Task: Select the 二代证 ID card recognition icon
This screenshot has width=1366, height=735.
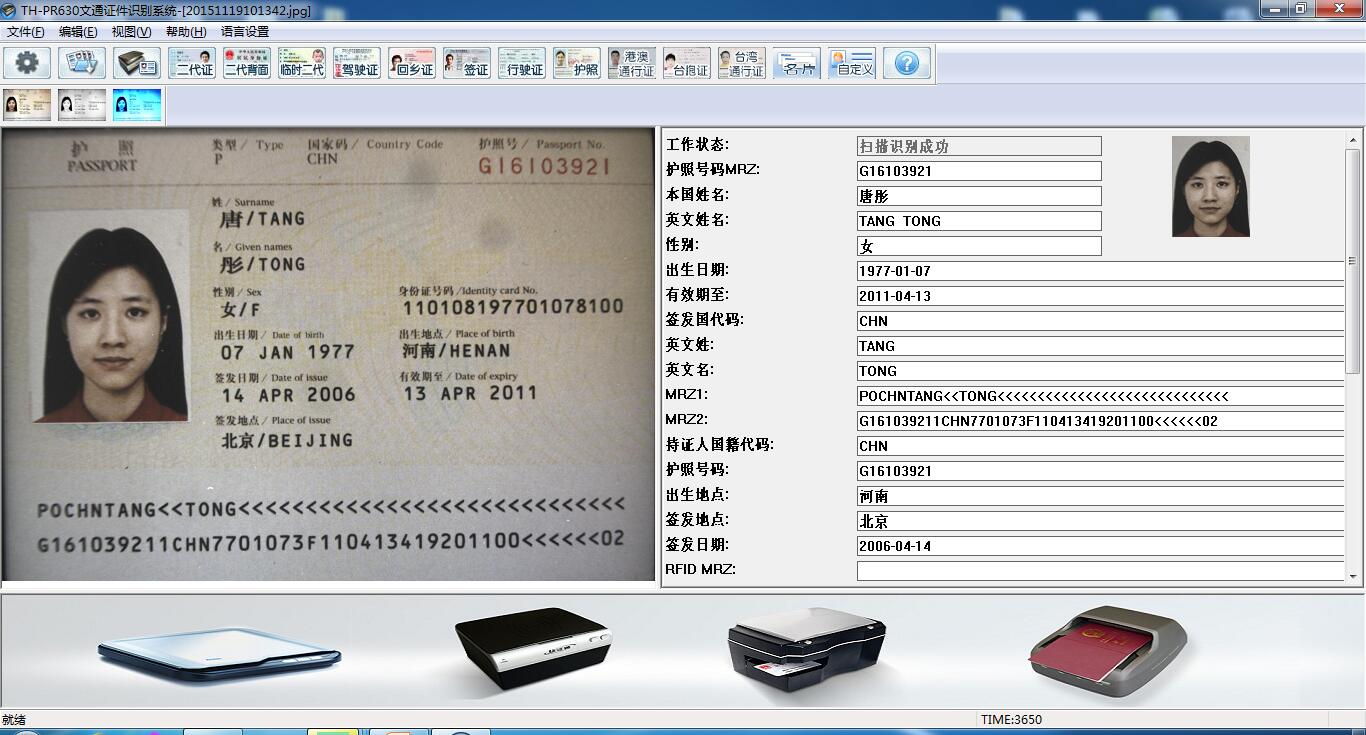Action: pyautogui.click(x=192, y=62)
